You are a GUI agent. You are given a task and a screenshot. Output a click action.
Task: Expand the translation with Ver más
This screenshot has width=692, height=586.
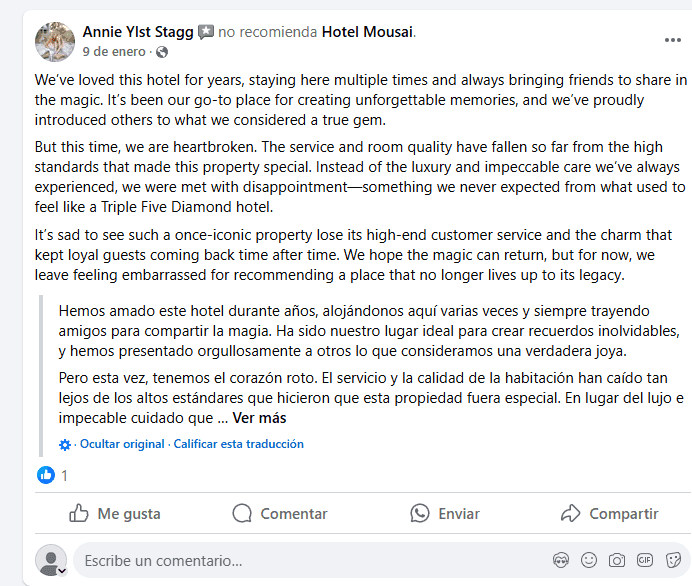[x=259, y=419]
